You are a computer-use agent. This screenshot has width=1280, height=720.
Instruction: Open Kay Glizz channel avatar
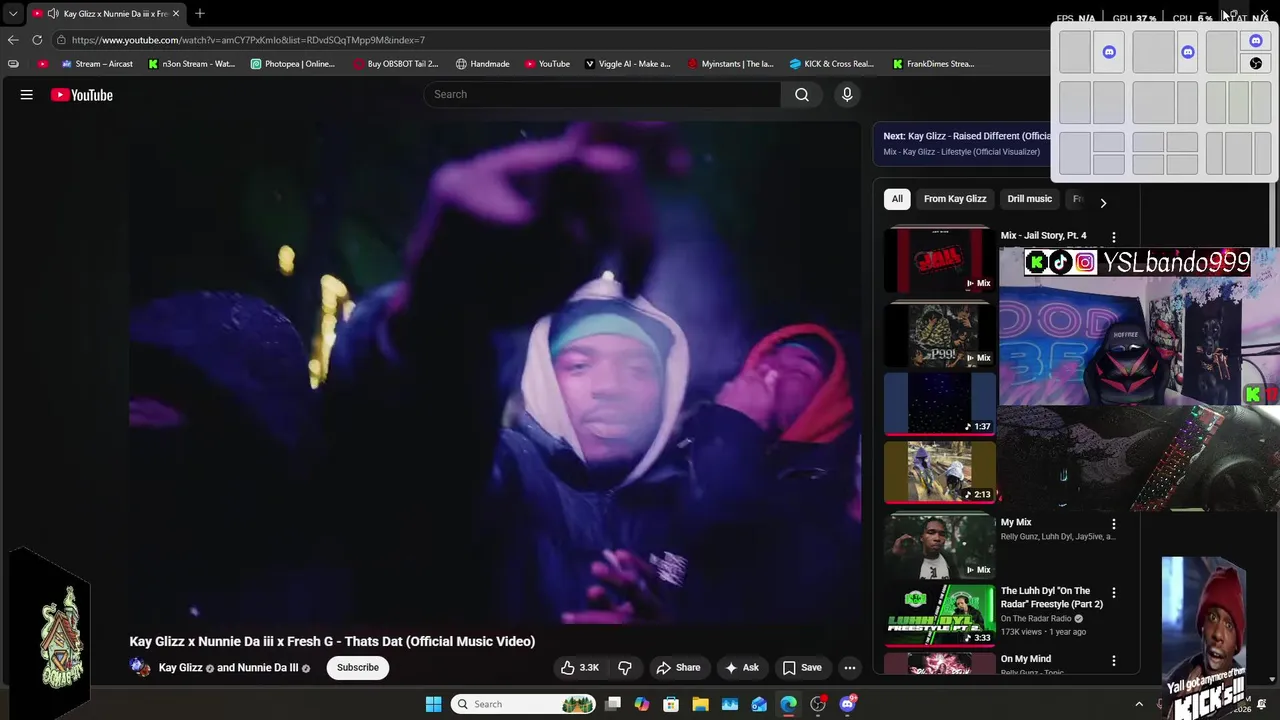pos(140,667)
